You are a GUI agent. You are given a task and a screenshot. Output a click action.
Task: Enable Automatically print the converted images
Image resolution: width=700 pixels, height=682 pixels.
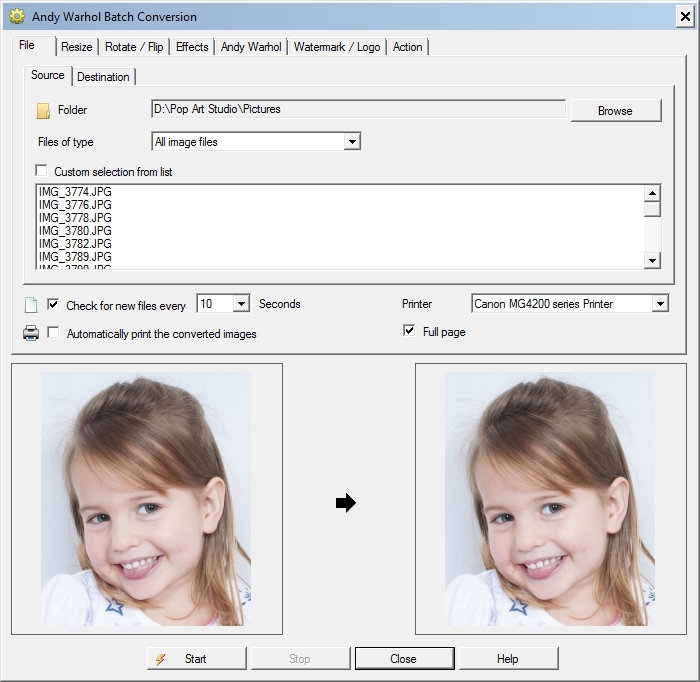pyautogui.click(x=53, y=333)
